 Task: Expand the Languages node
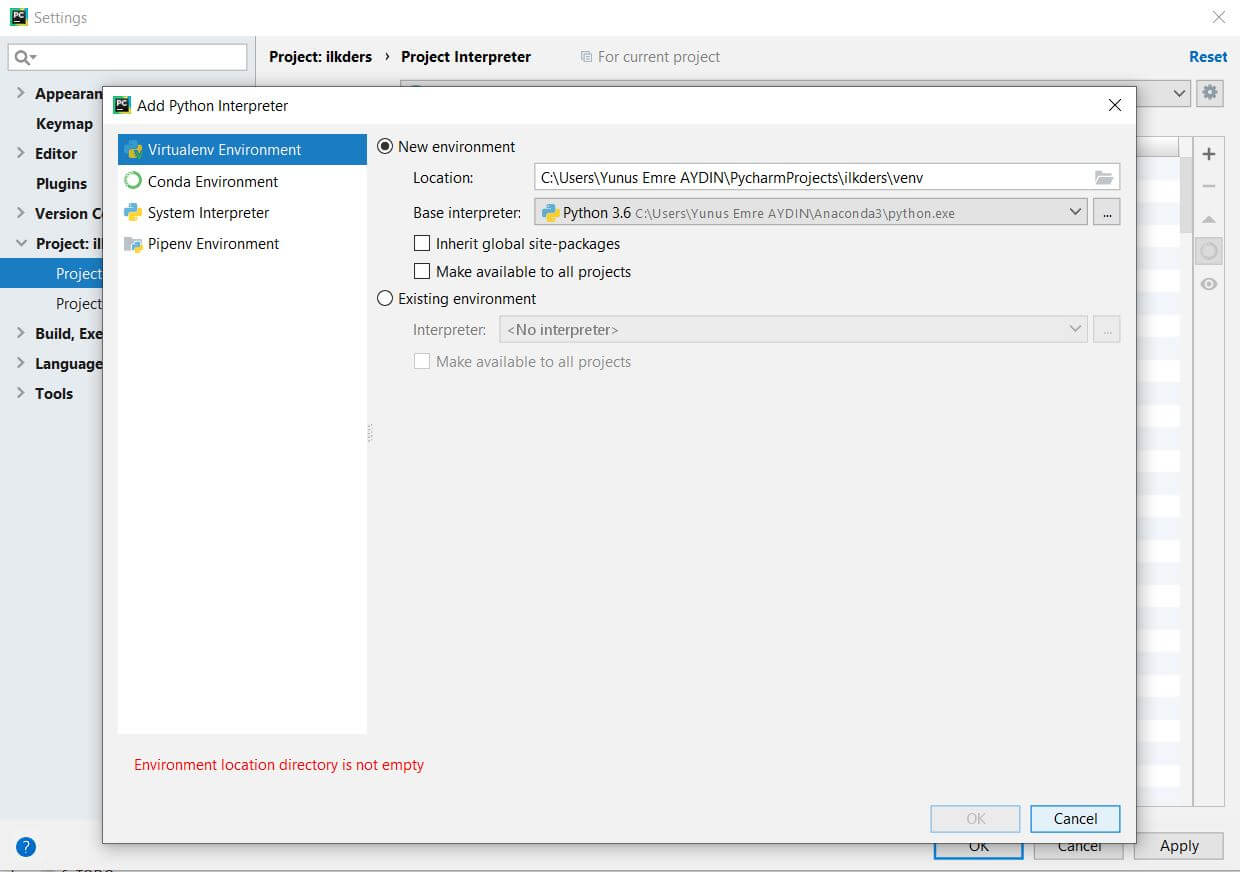21,363
